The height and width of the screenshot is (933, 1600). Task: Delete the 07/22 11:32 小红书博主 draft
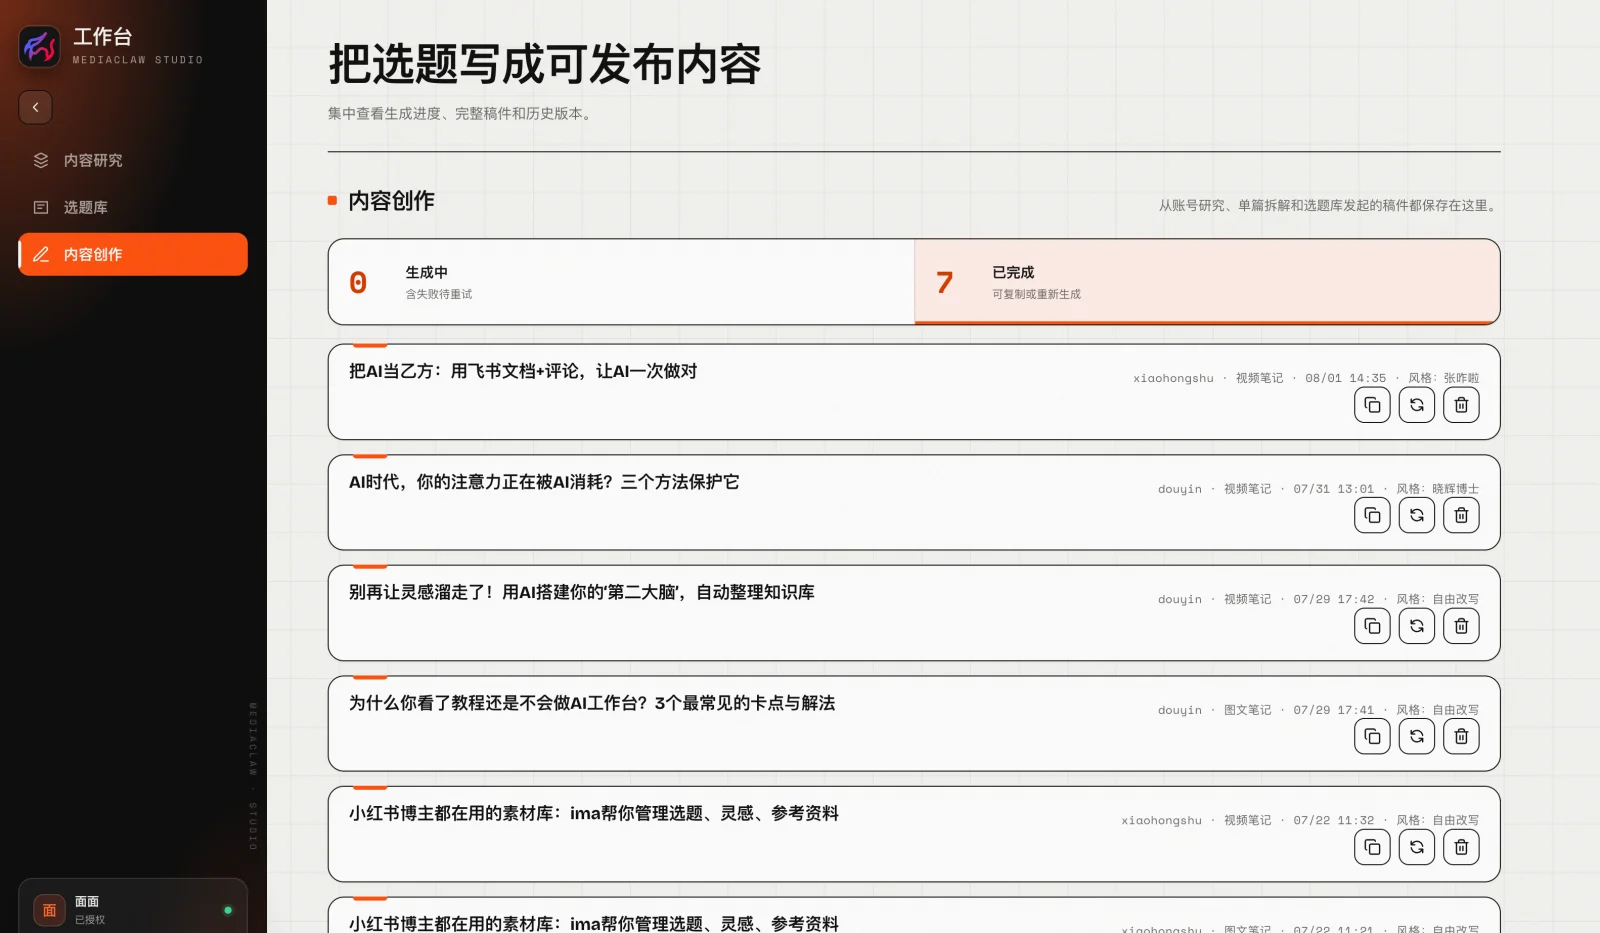click(1461, 847)
